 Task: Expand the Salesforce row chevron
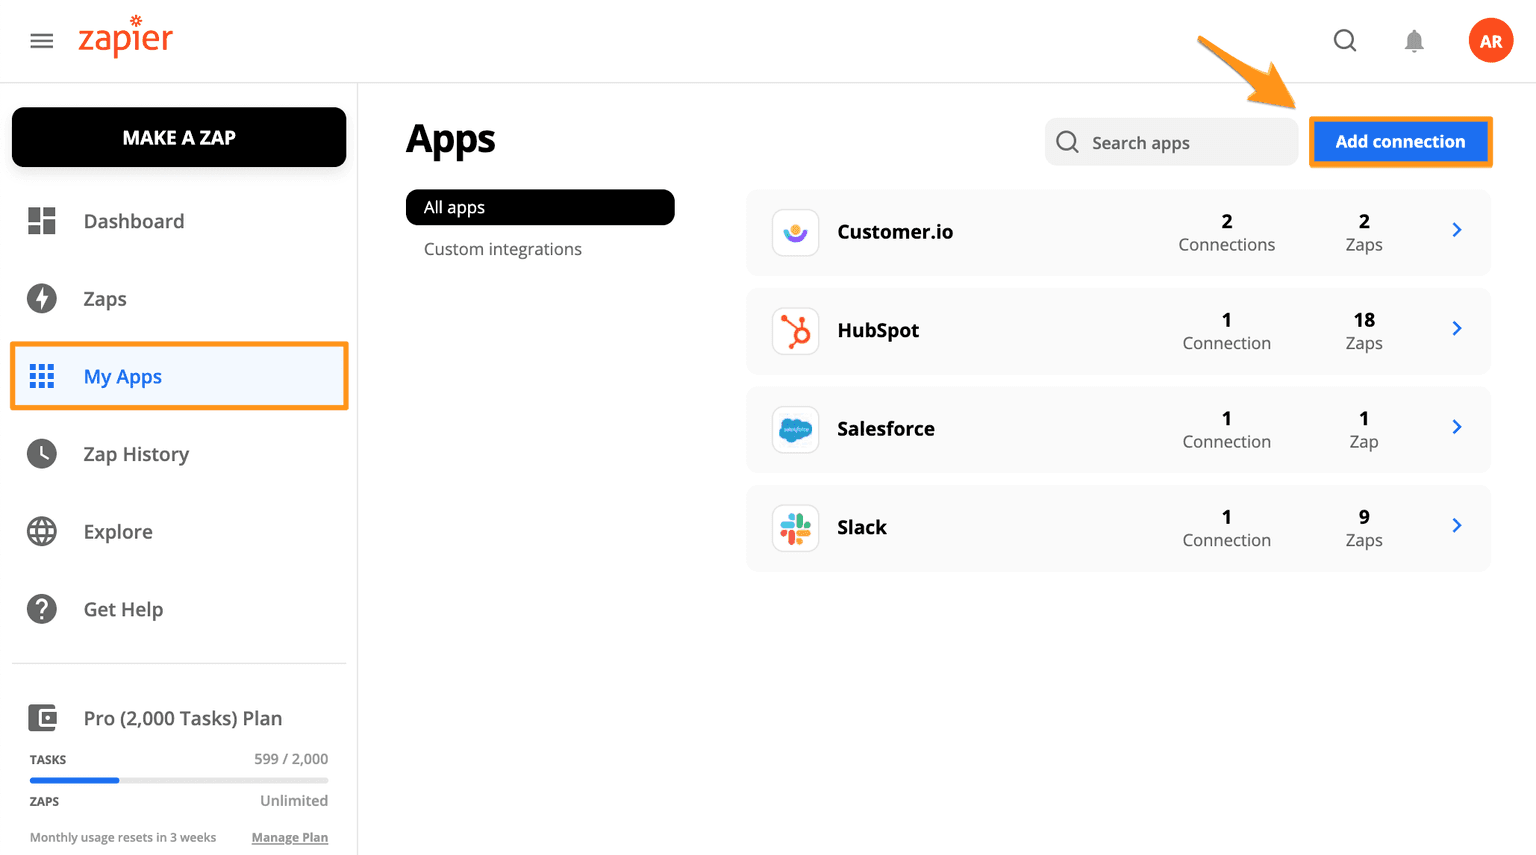pyautogui.click(x=1457, y=427)
